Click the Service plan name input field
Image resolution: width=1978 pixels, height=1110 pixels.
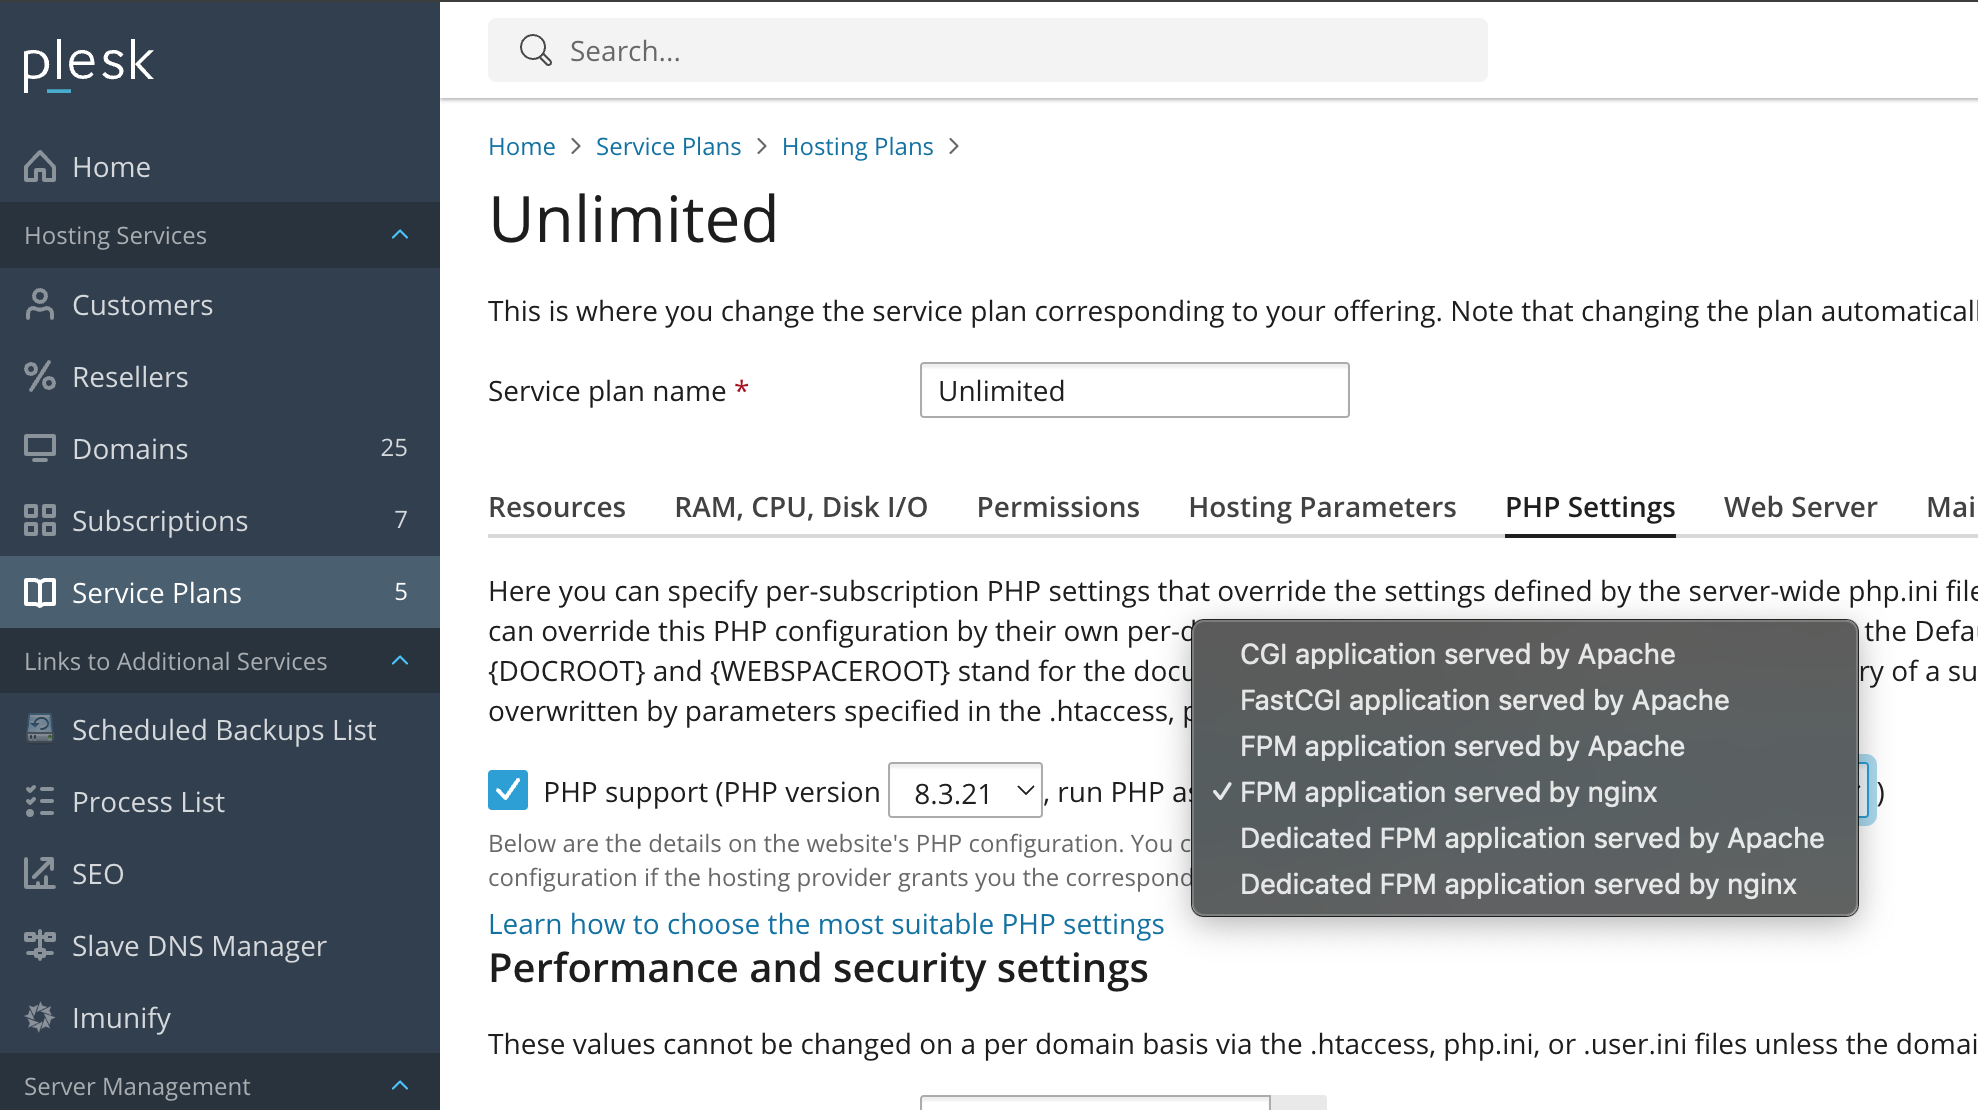click(x=1134, y=391)
